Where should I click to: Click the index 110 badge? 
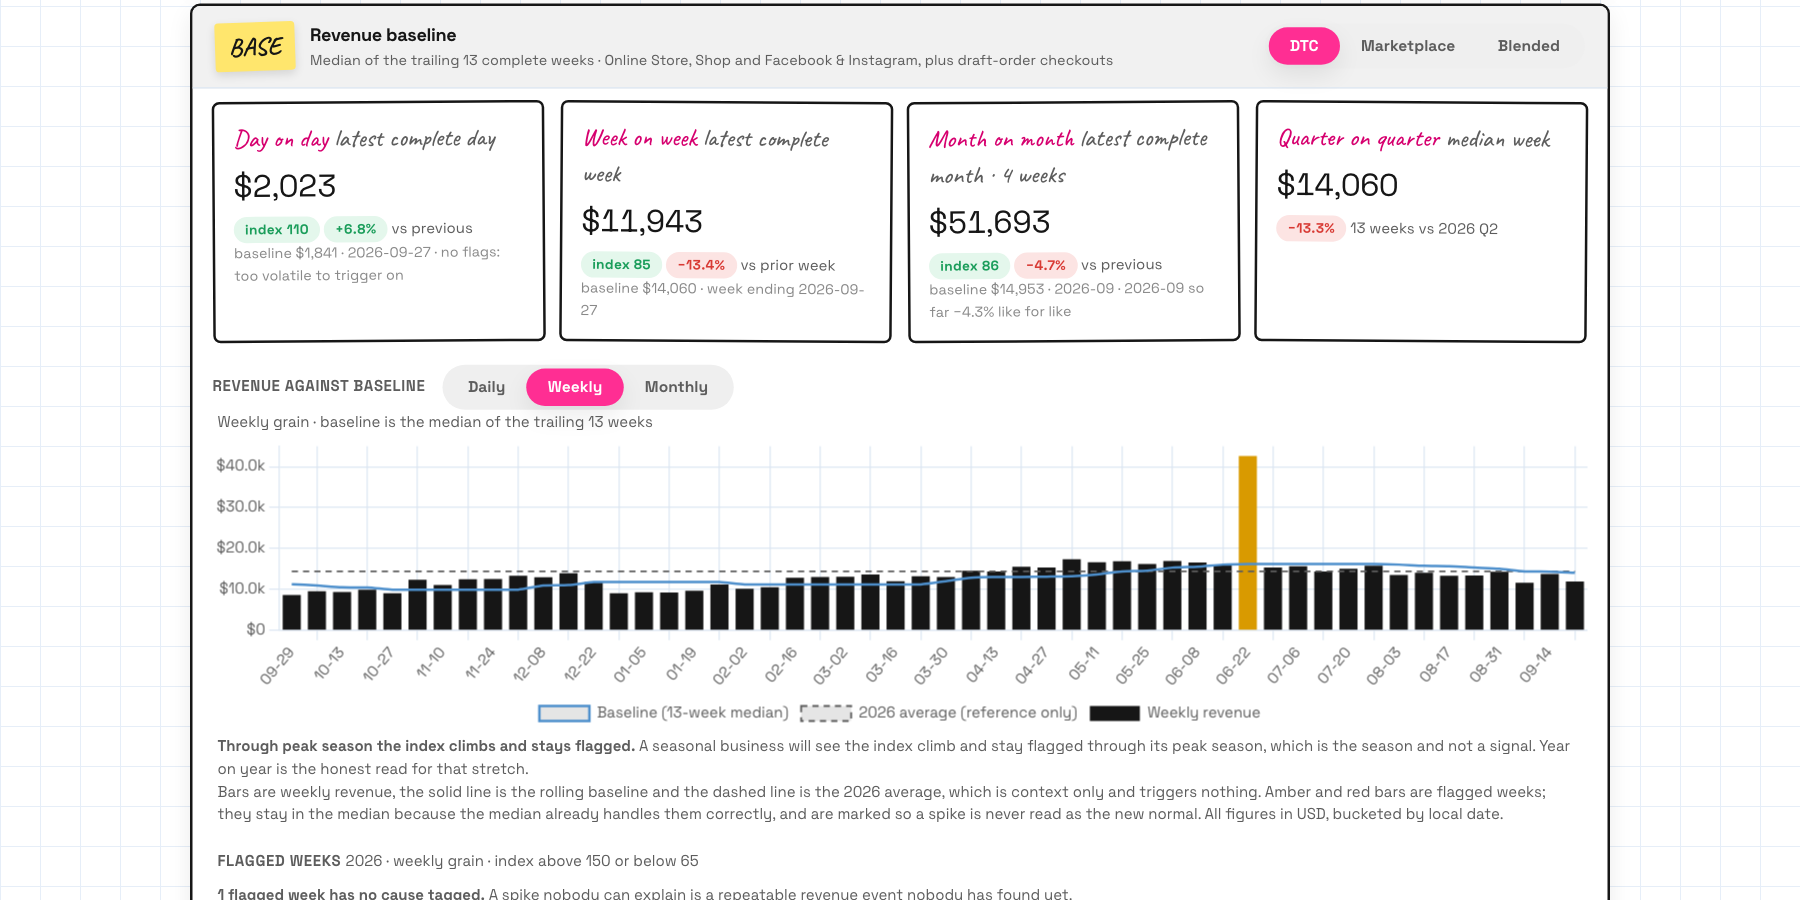(277, 229)
